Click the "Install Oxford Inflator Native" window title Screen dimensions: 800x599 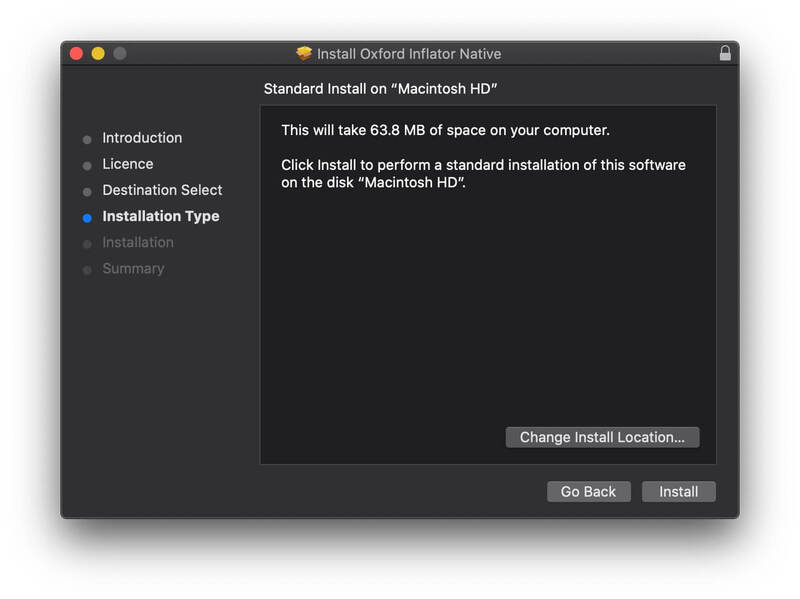[409, 54]
